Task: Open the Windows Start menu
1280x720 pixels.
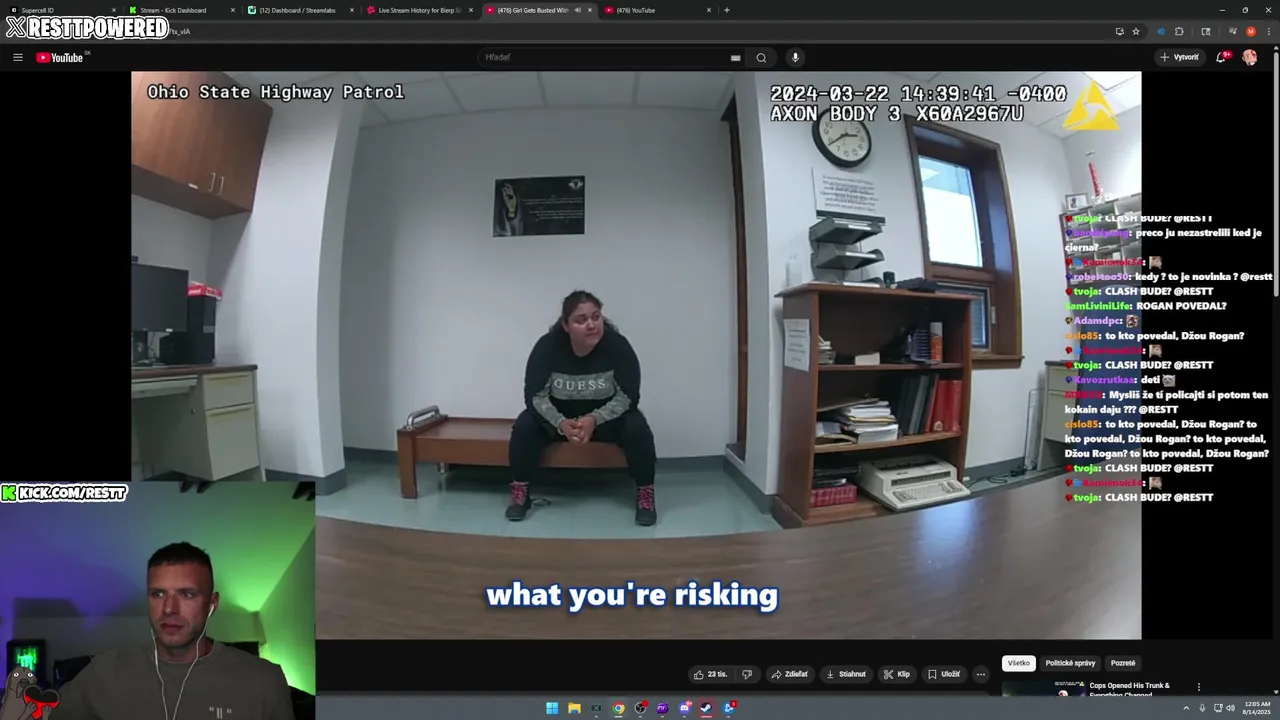Action: coord(552,708)
